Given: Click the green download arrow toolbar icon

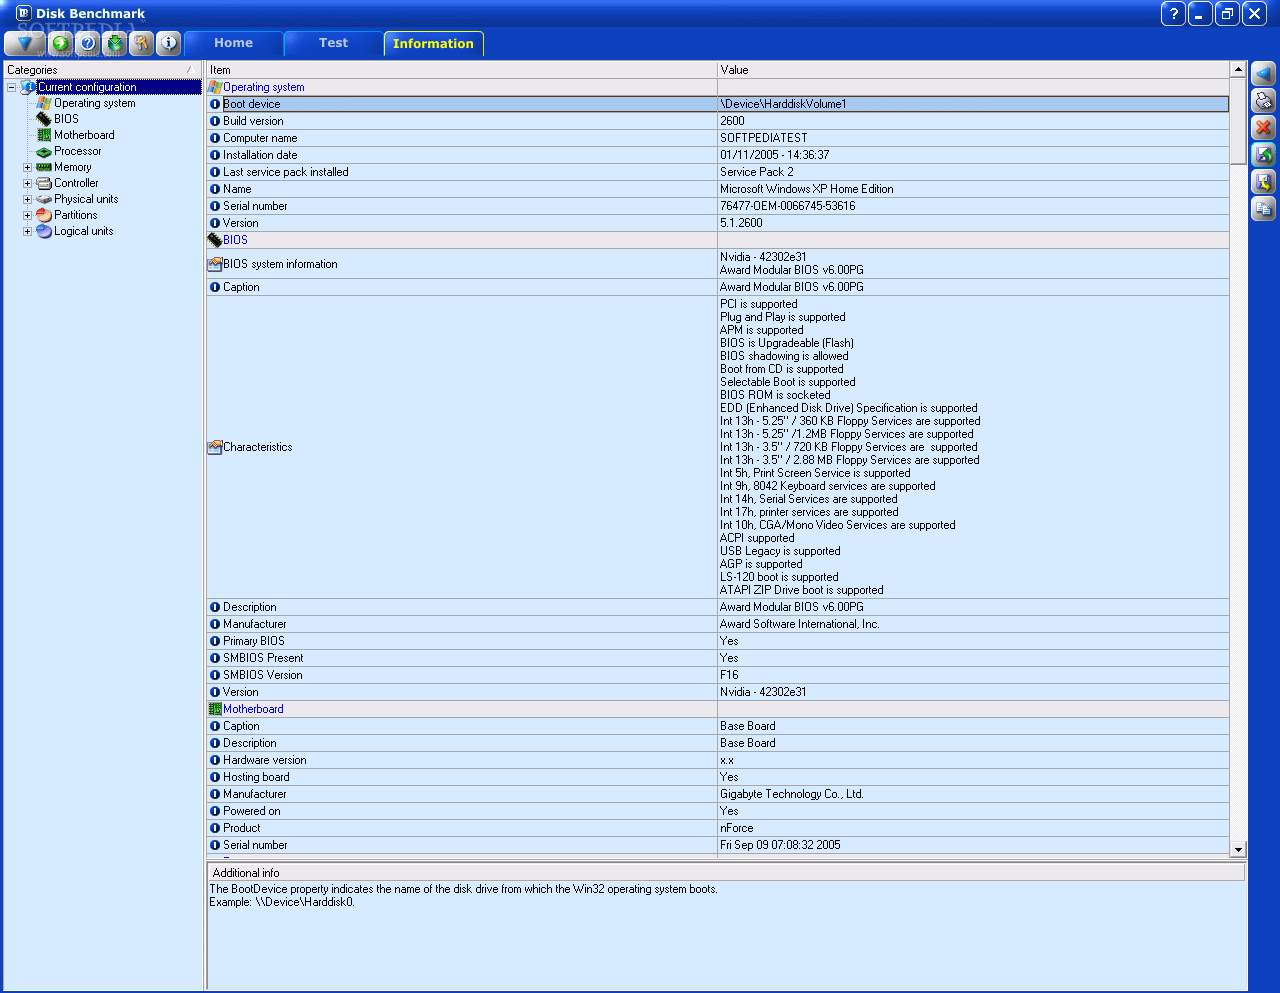Looking at the screenshot, I should [115, 43].
